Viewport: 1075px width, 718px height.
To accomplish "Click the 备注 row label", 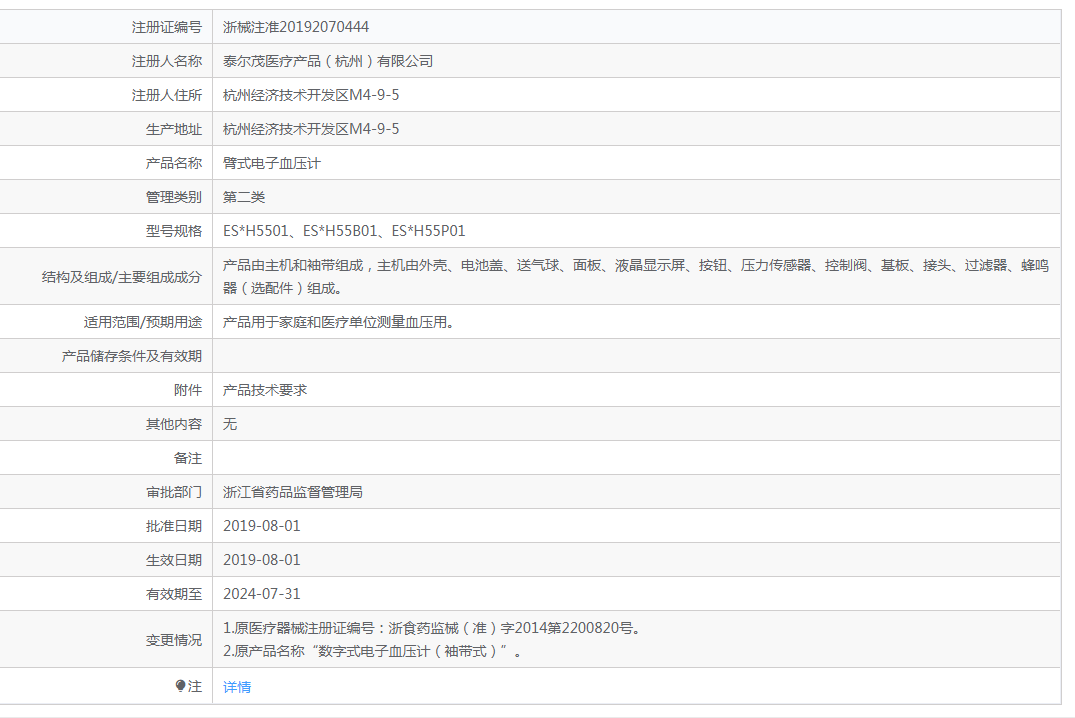I will (x=188, y=458).
